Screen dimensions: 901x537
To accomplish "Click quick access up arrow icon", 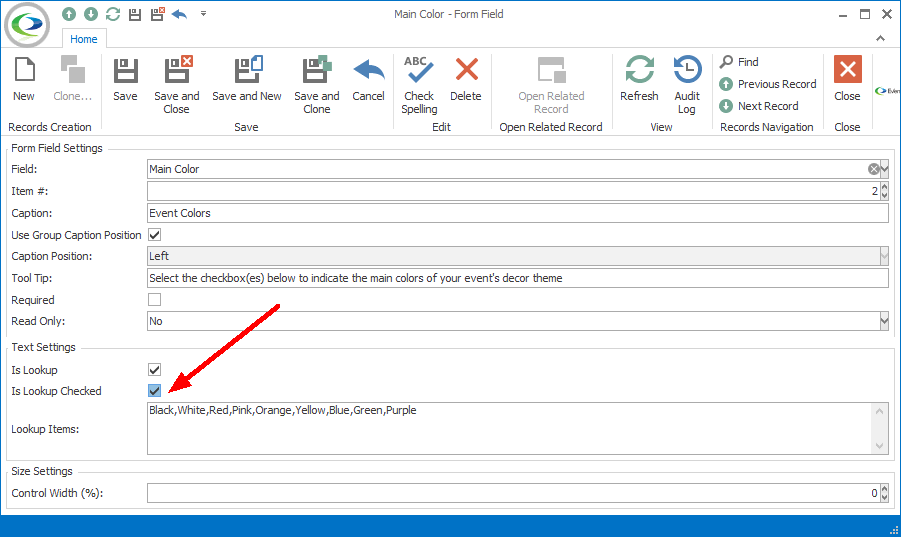I will (x=69, y=14).
